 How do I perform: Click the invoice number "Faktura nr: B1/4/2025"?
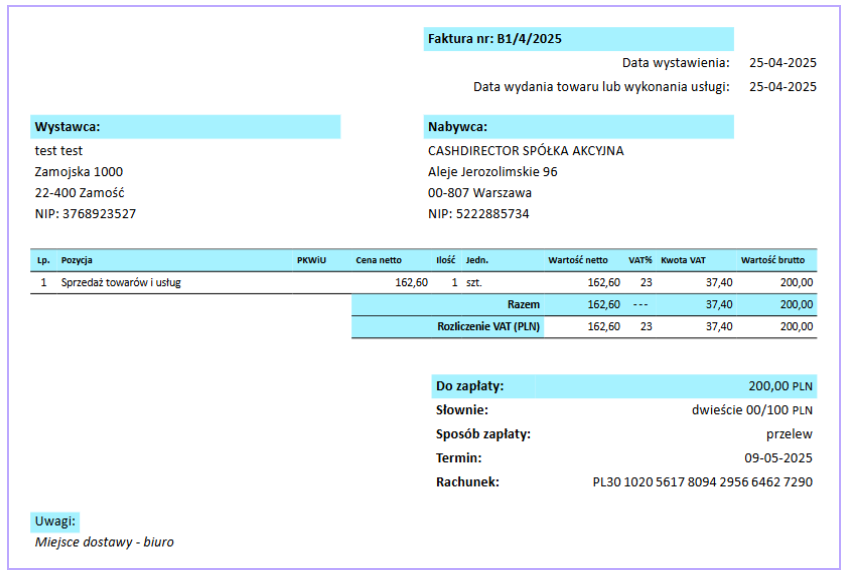tap(494, 39)
